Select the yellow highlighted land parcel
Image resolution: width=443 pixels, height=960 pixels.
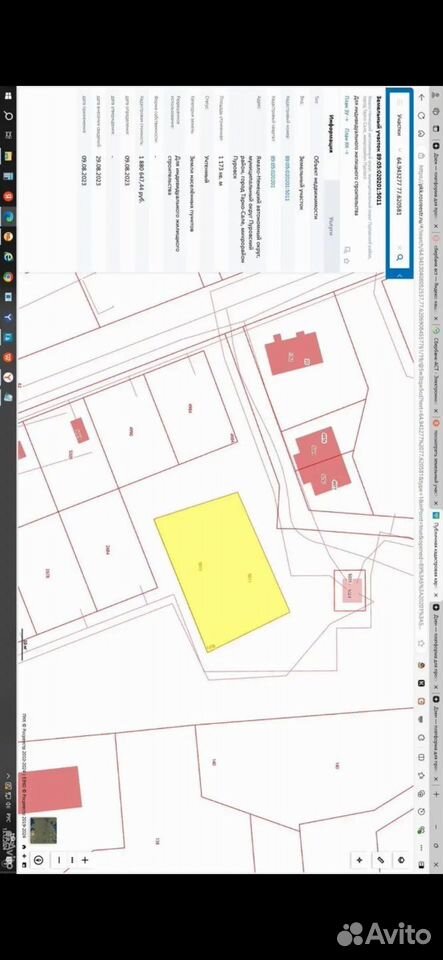point(222,571)
